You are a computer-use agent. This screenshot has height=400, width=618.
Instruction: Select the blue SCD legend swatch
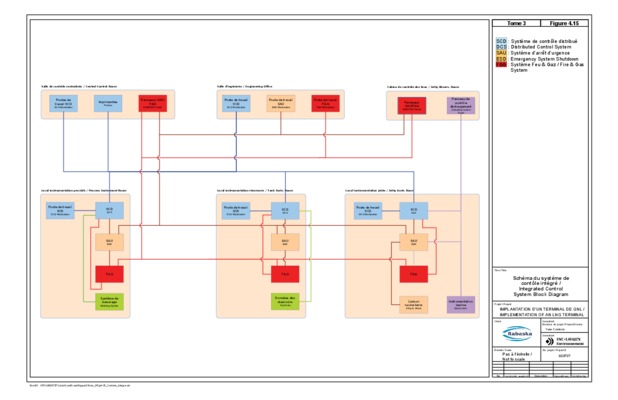point(501,41)
